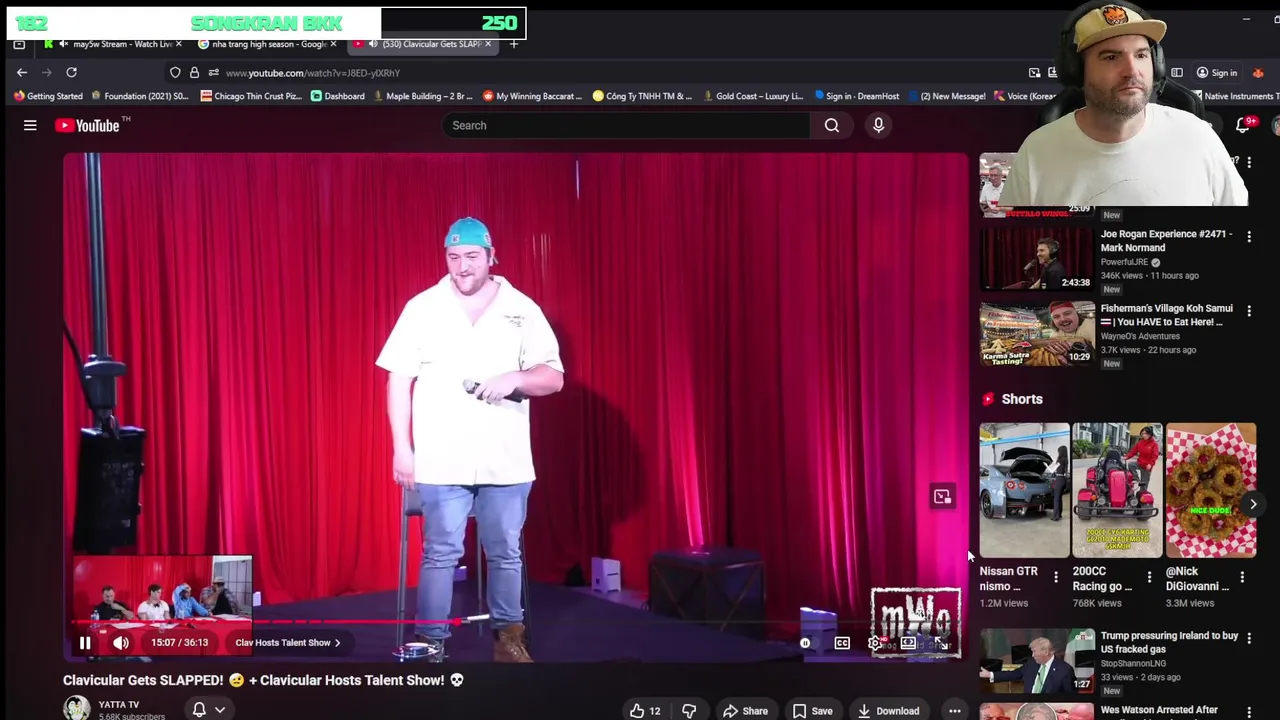1280x720 pixels.
Task: Open options for Fisherman's Village video
Action: [1249, 311]
